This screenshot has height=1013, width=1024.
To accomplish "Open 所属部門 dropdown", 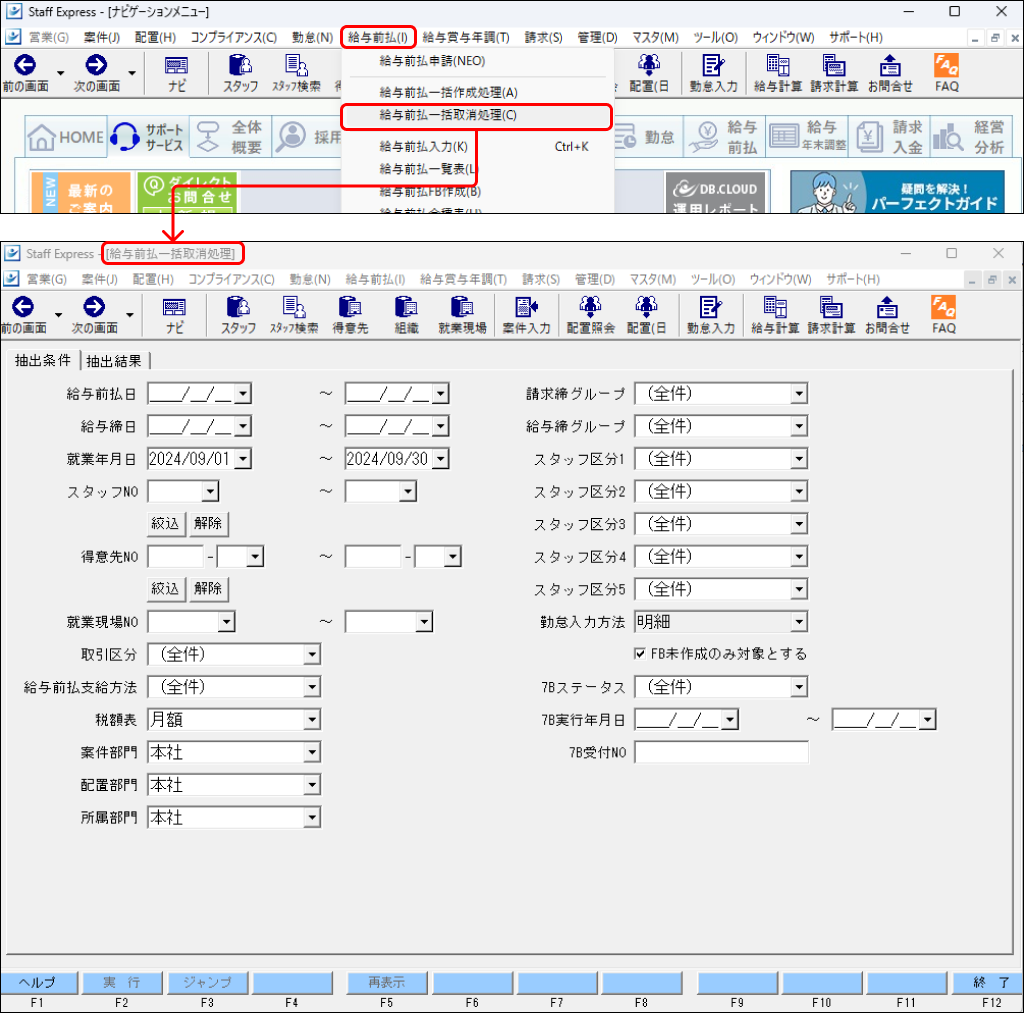I will pos(312,818).
